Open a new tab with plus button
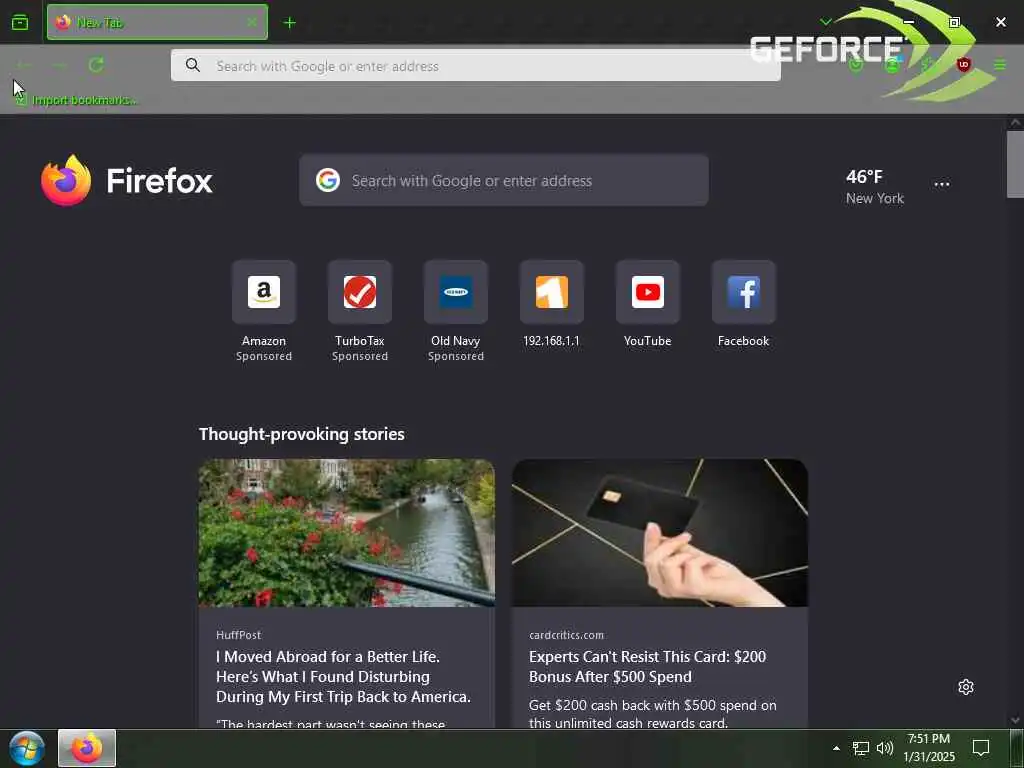Image resolution: width=1024 pixels, height=768 pixels. 290,23
